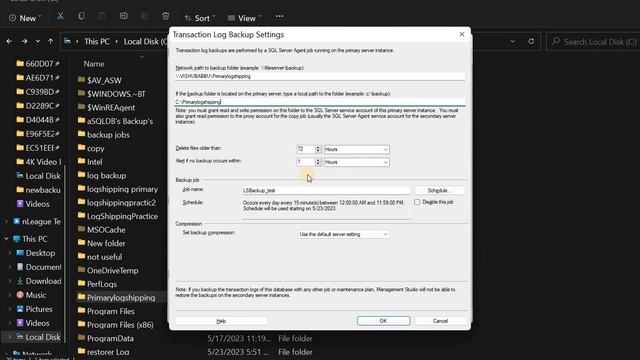
Task: Click the Cut icon in Explorer toolbar
Action: coord(60,16)
